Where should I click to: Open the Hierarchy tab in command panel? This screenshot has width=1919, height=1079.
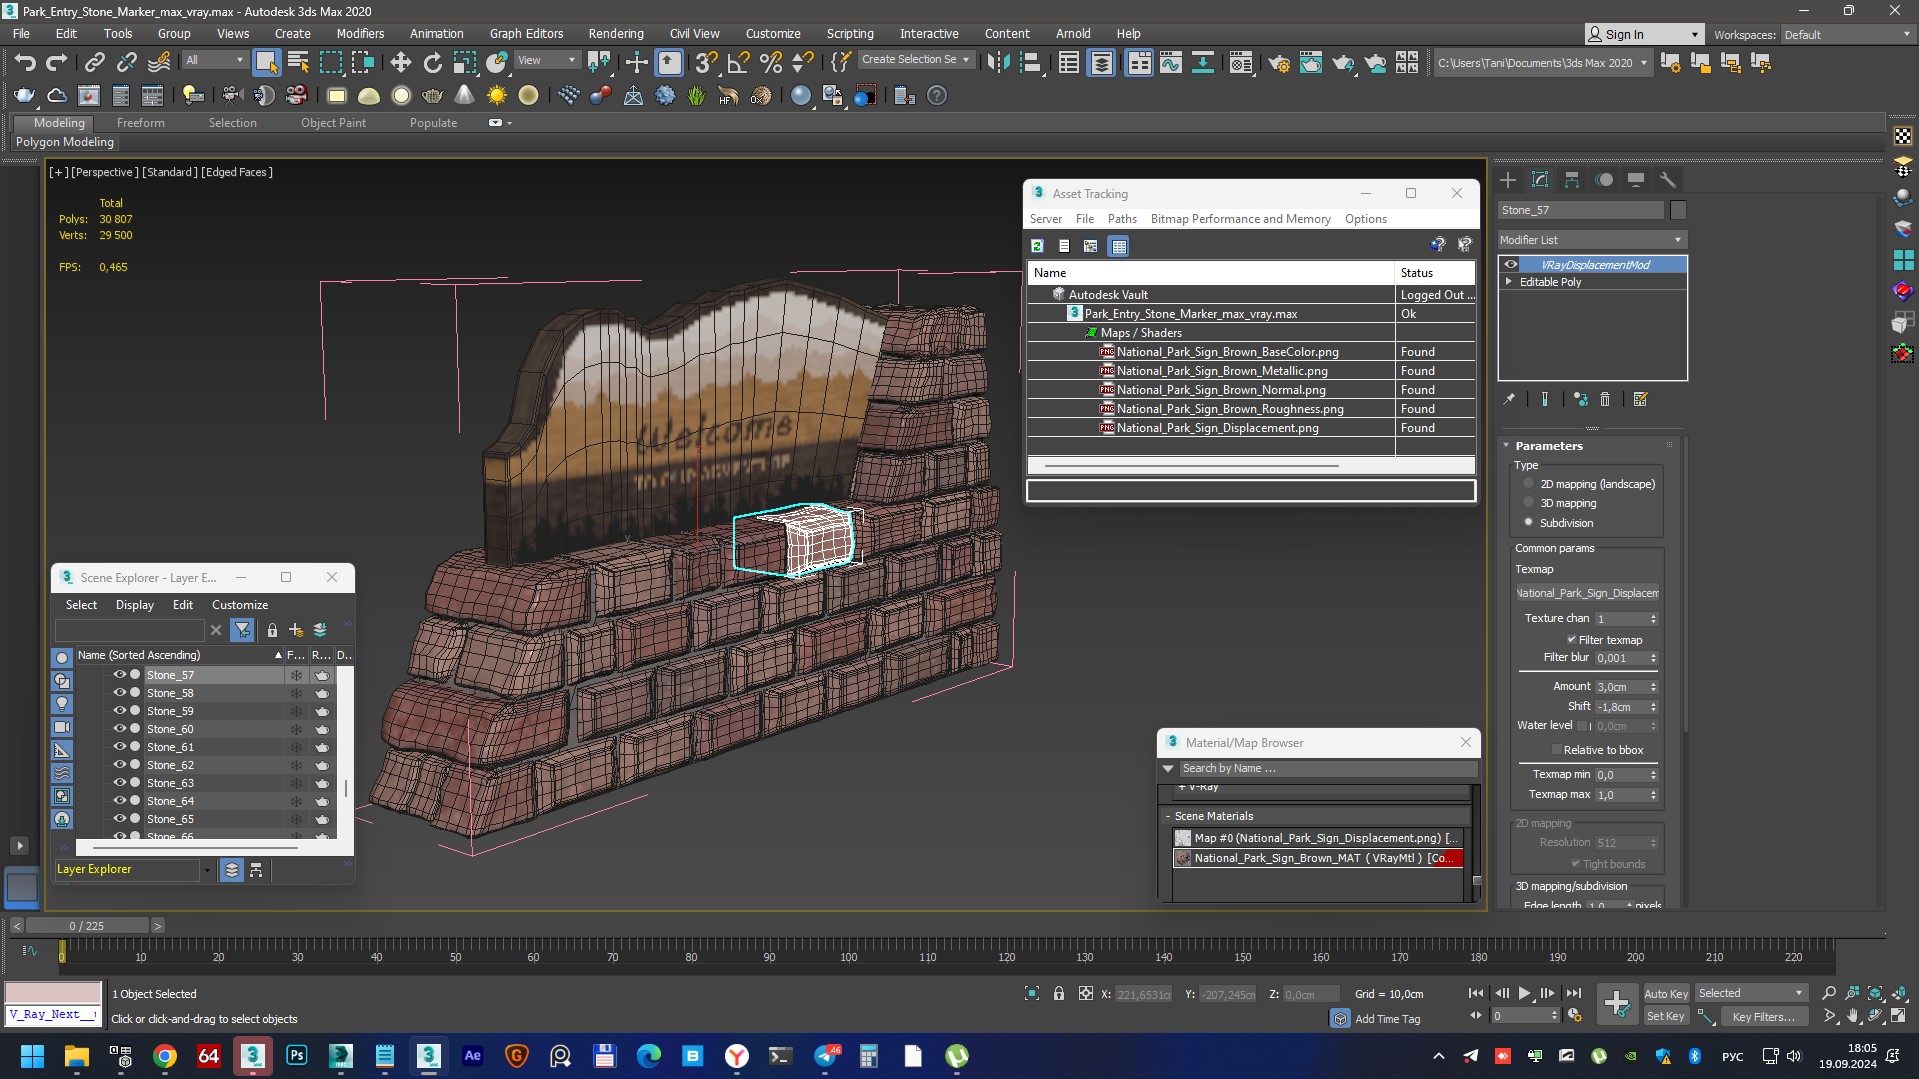[x=1572, y=180]
